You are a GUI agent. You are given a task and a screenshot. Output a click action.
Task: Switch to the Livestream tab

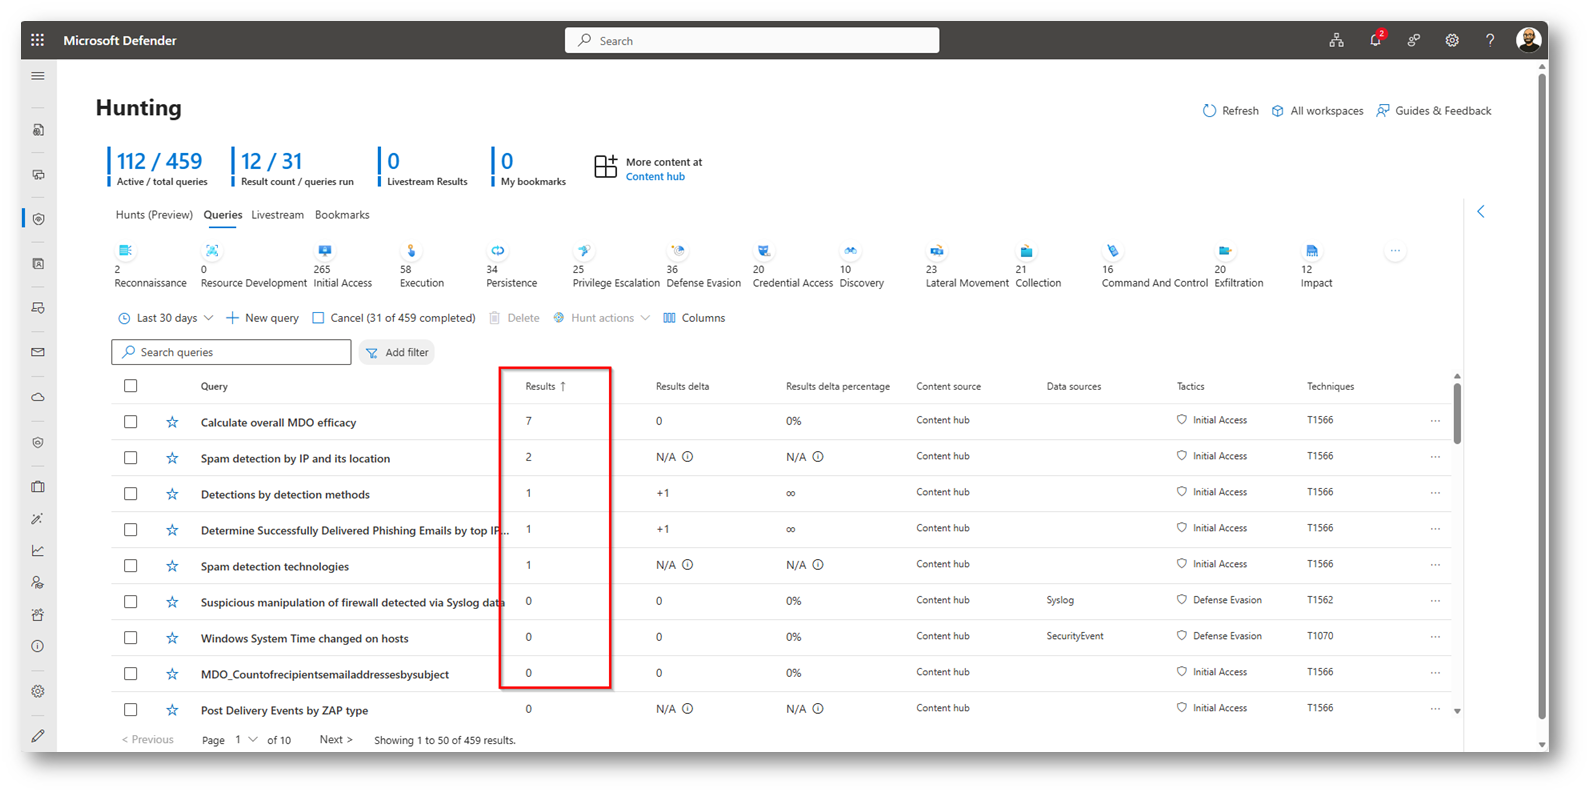tap(277, 215)
